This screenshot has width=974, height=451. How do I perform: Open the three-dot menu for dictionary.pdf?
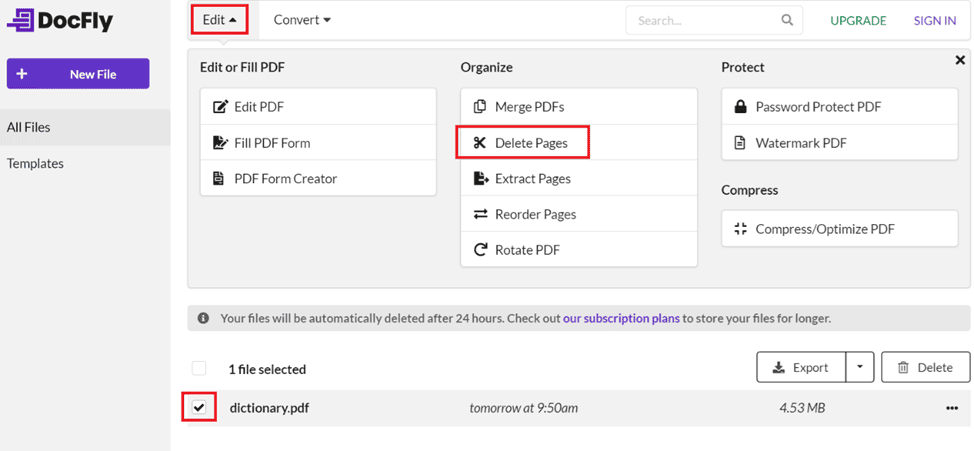pos(952,408)
